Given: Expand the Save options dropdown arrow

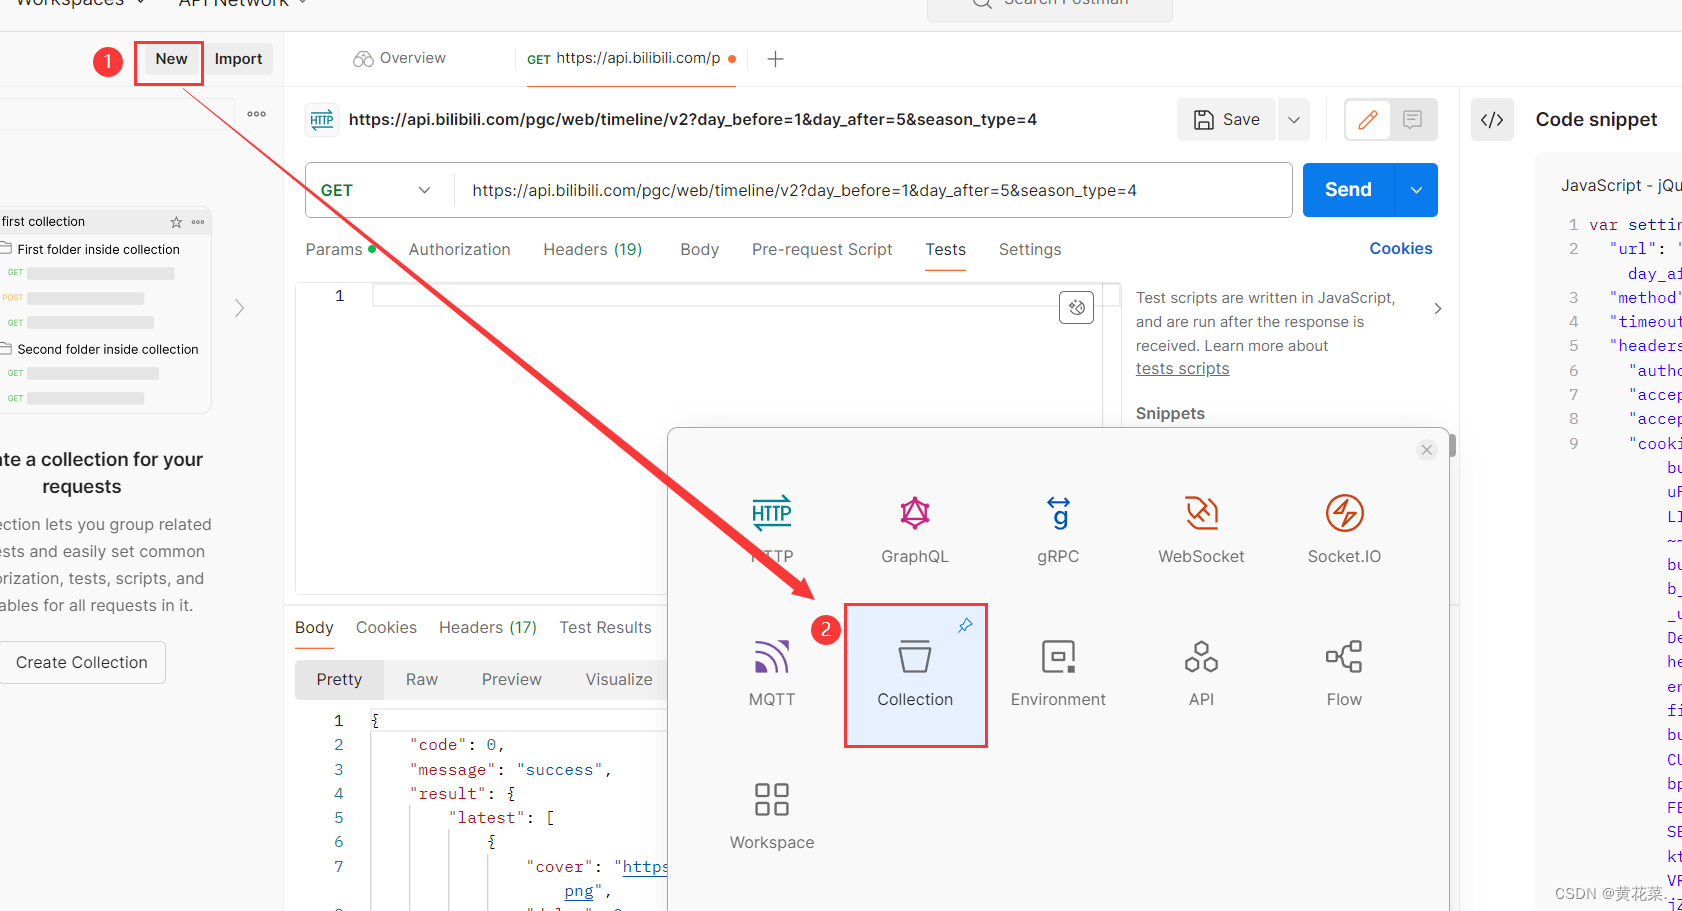Looking at the screenshot, I should pos(1294,120).
